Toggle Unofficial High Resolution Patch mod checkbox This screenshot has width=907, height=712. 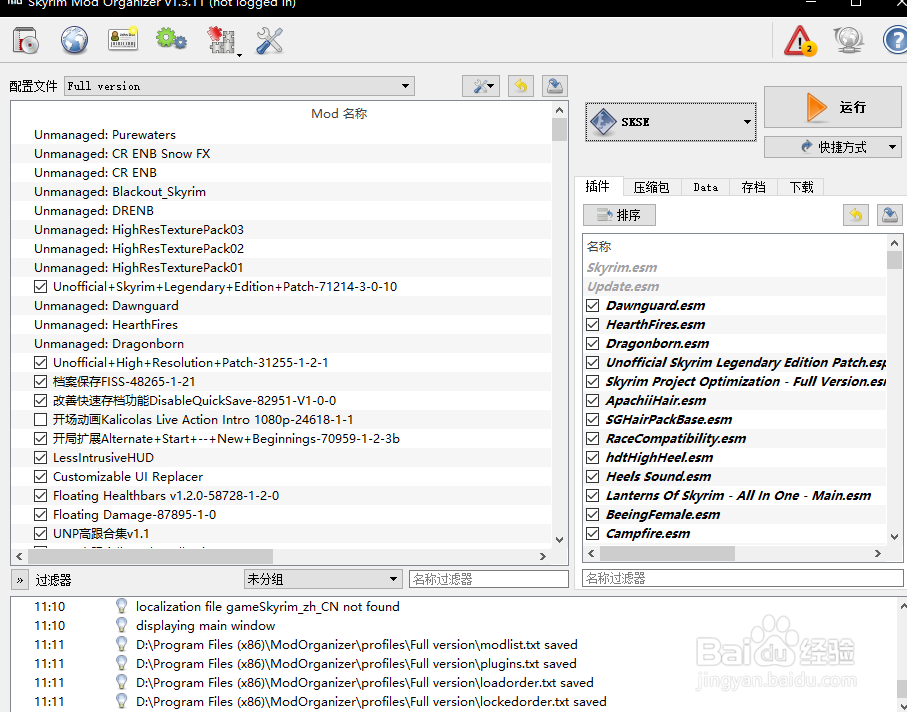[40, 363]
